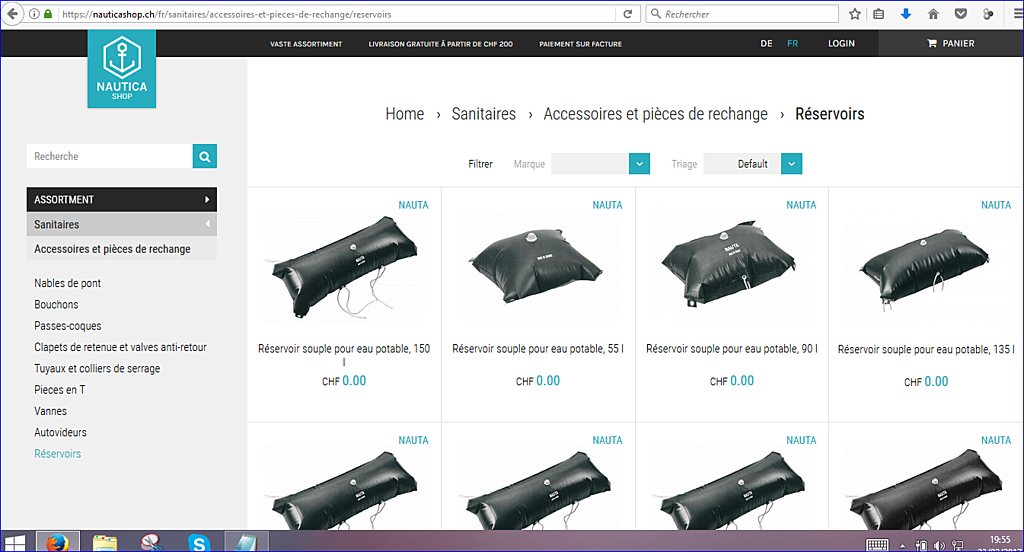The height and width of the screenshot is (552, 1024).
Task: Show hidden tray icons arrow
Action: pos(903,545)
